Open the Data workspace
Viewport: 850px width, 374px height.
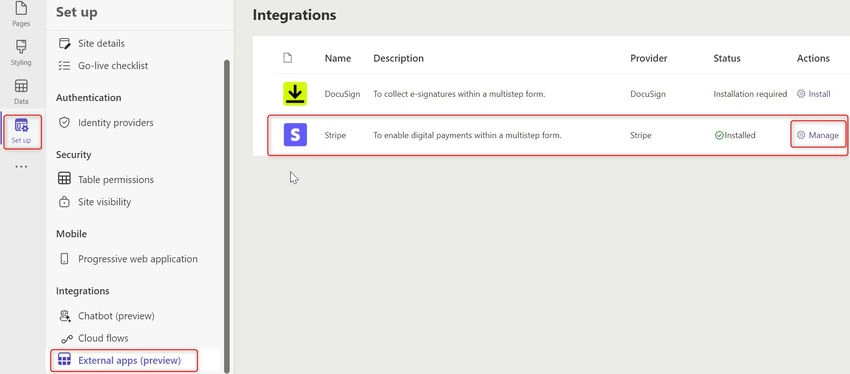point(21,92)
